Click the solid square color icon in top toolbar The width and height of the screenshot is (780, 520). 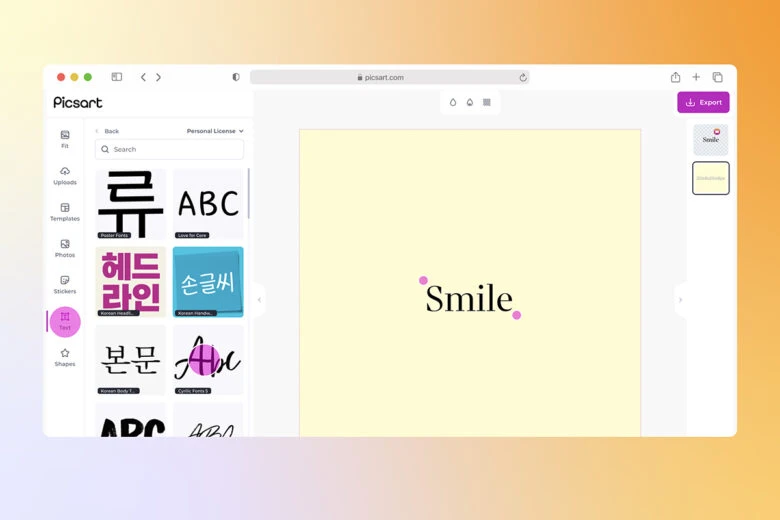pyautogui.click(x=486, y=102)
